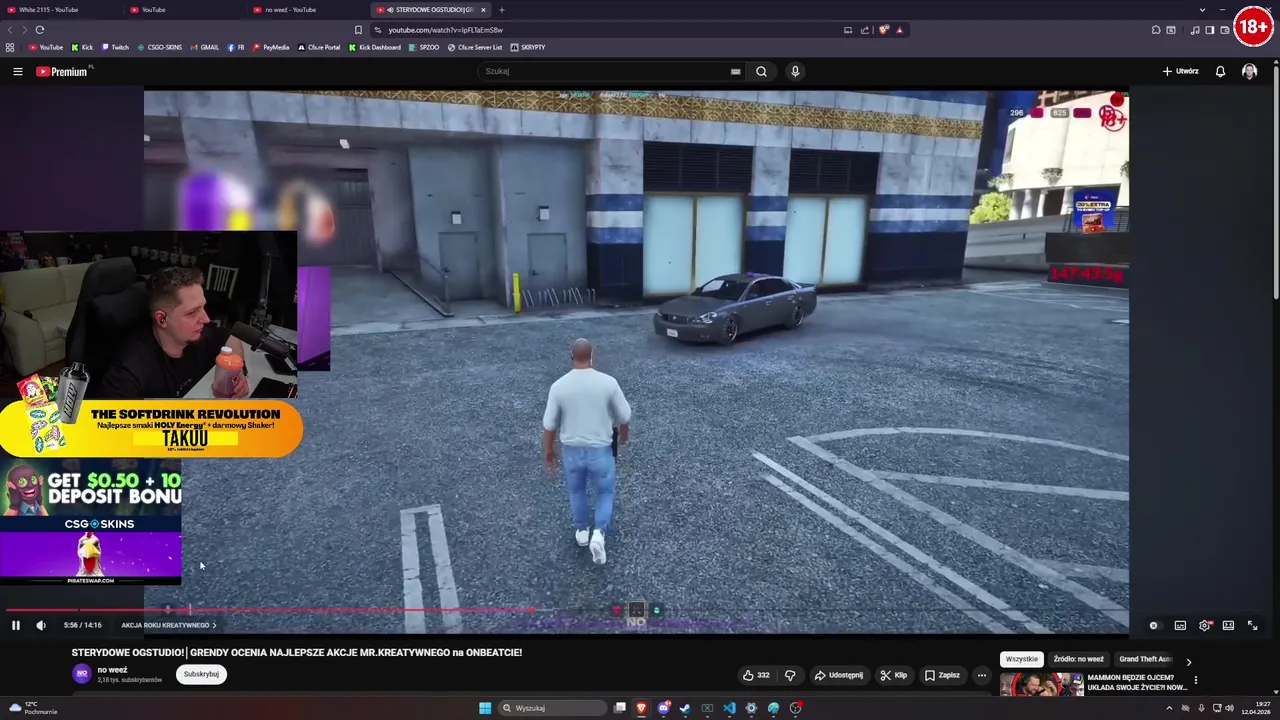Show hidden system tray icons
Viewport: 1280px width, 720px height.
[x=1169, y=708]
